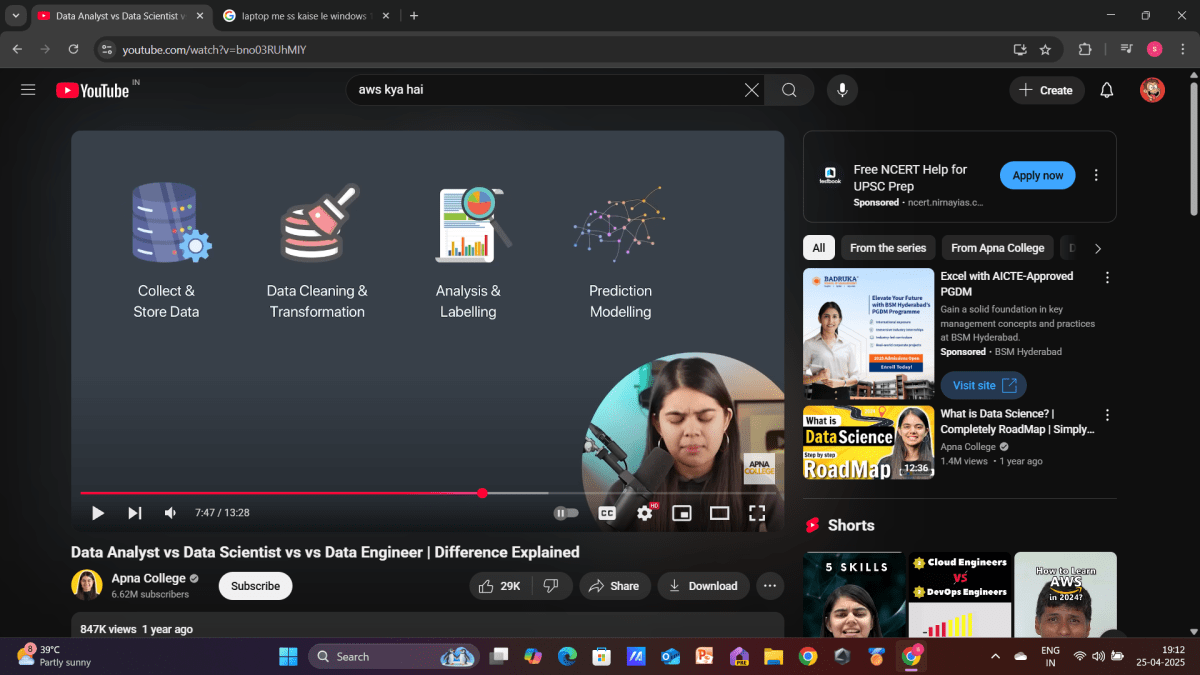The image size is (1200, 675).
Task: Reload the page
Action: pos(73,49)
